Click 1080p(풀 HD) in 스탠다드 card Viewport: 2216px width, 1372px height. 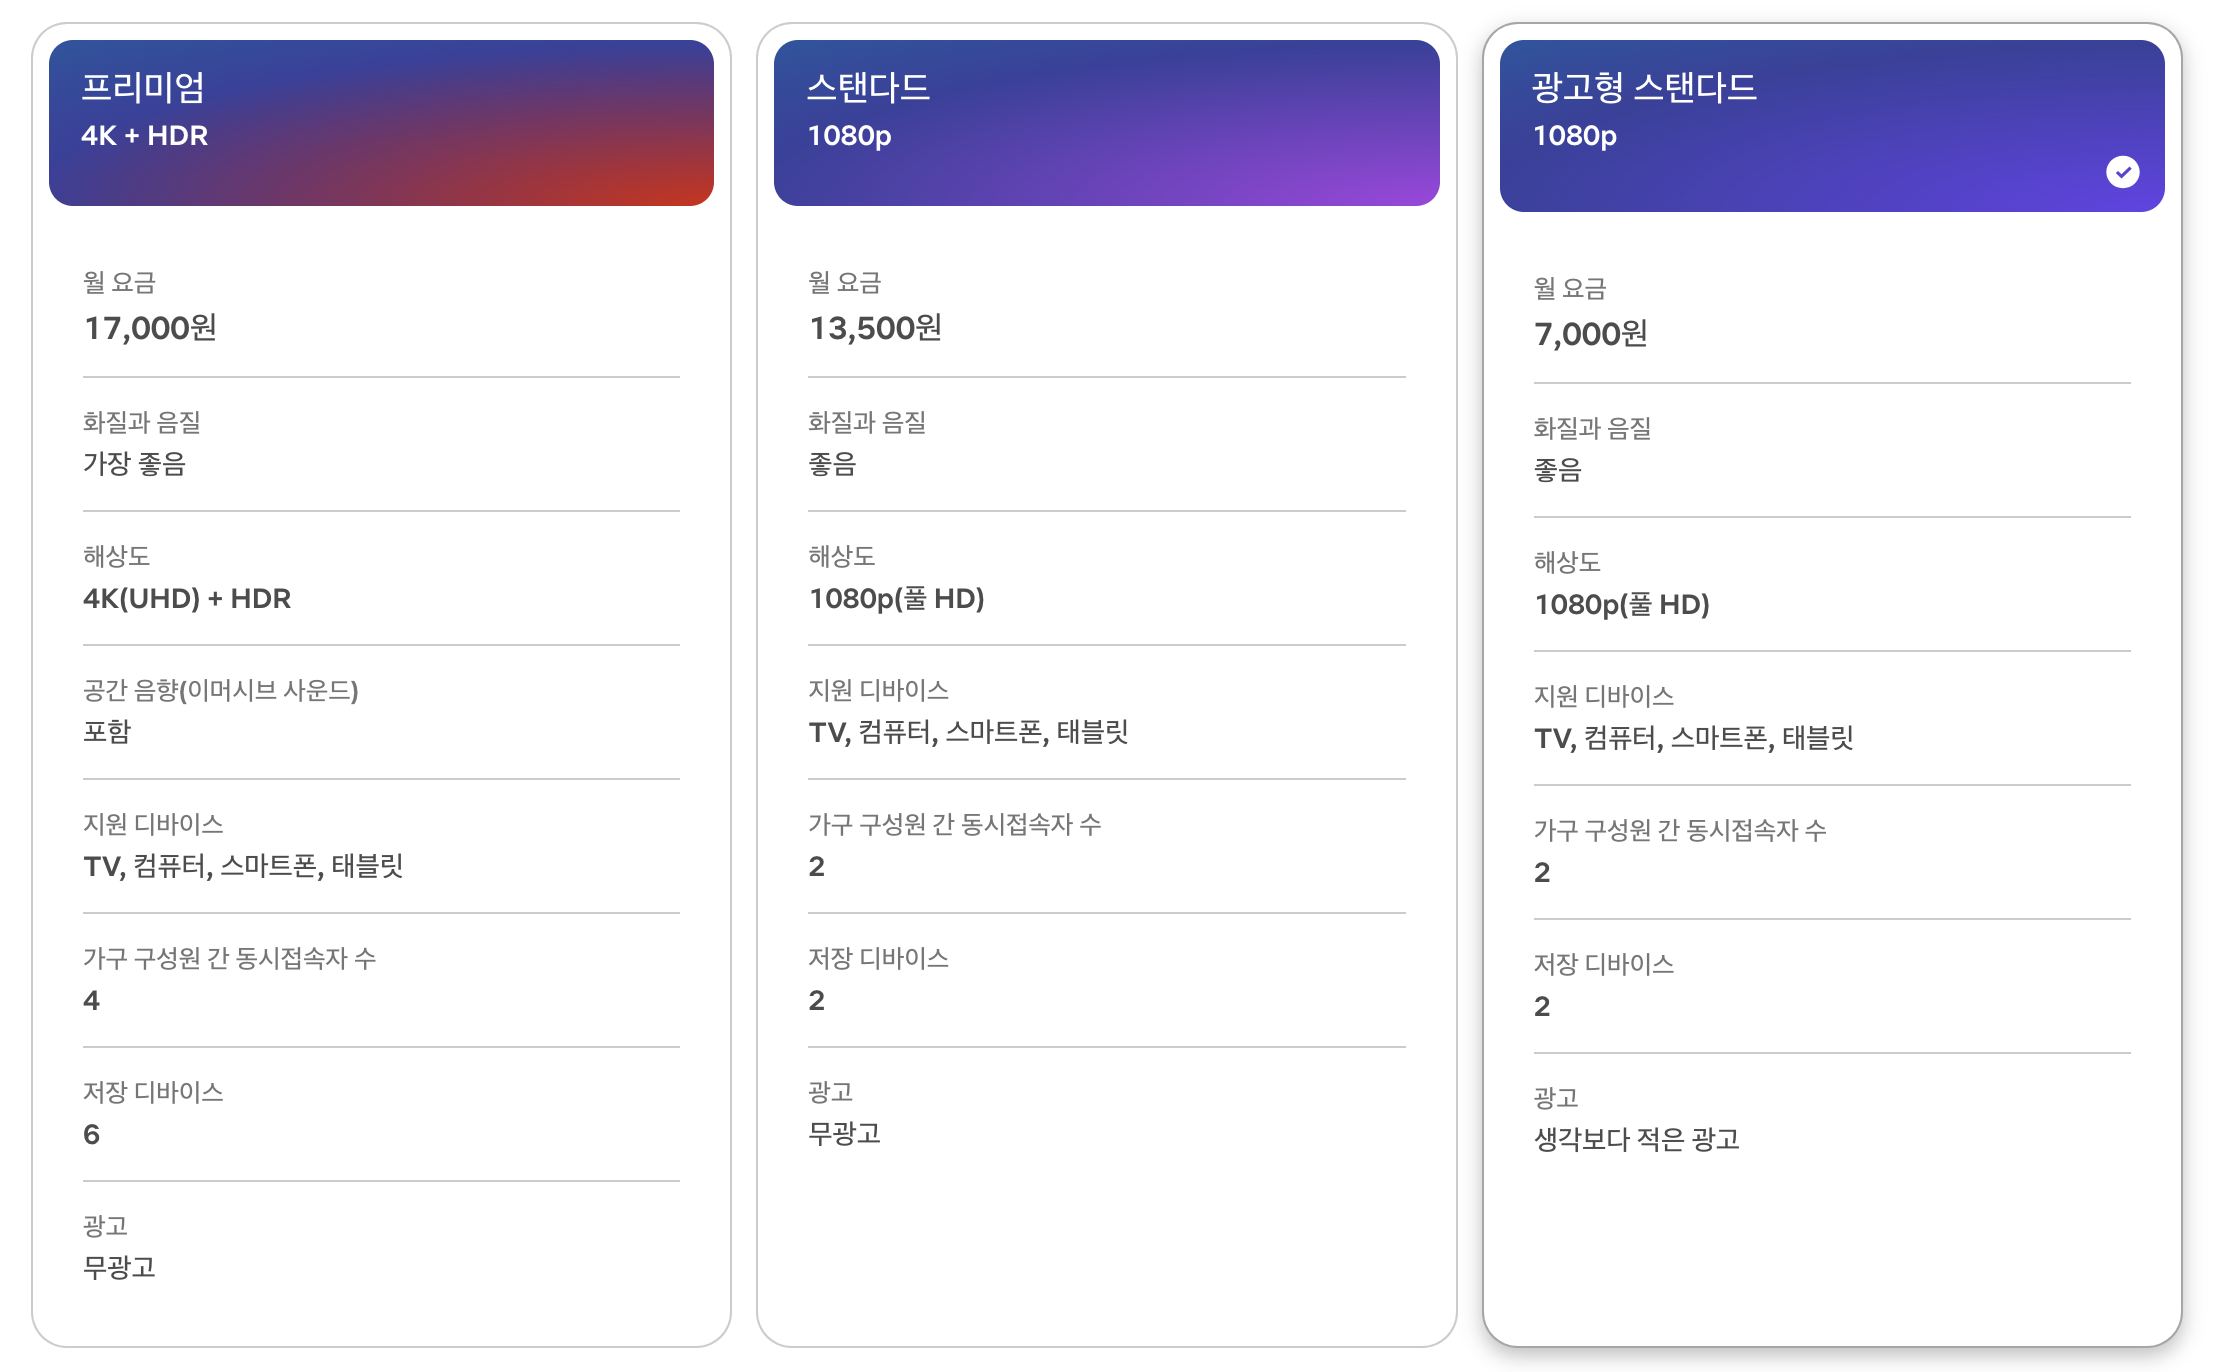point(896,598)
